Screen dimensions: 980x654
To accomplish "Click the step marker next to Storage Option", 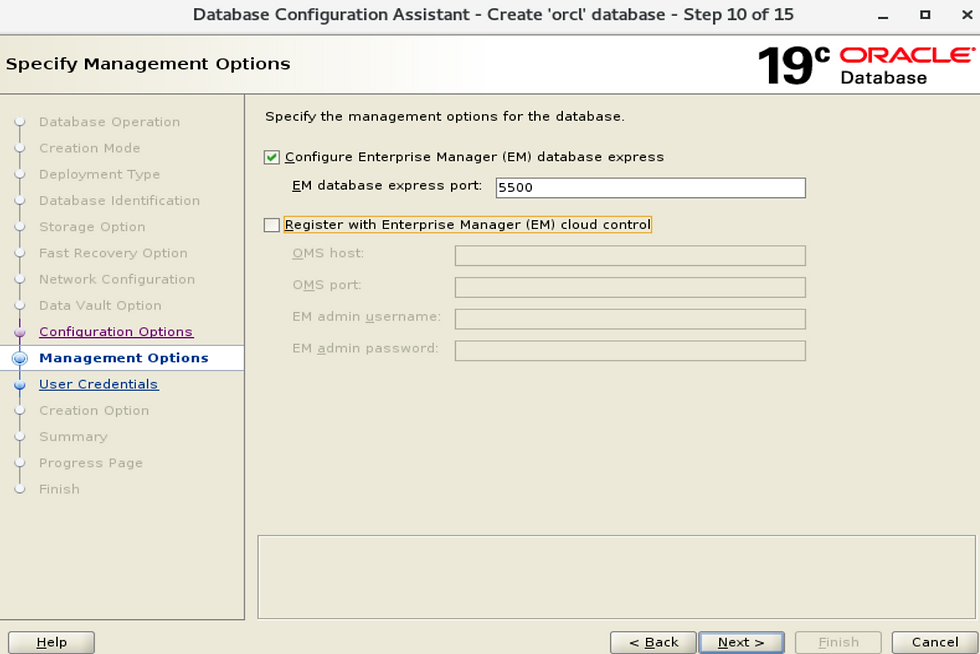I will (22, 227).
